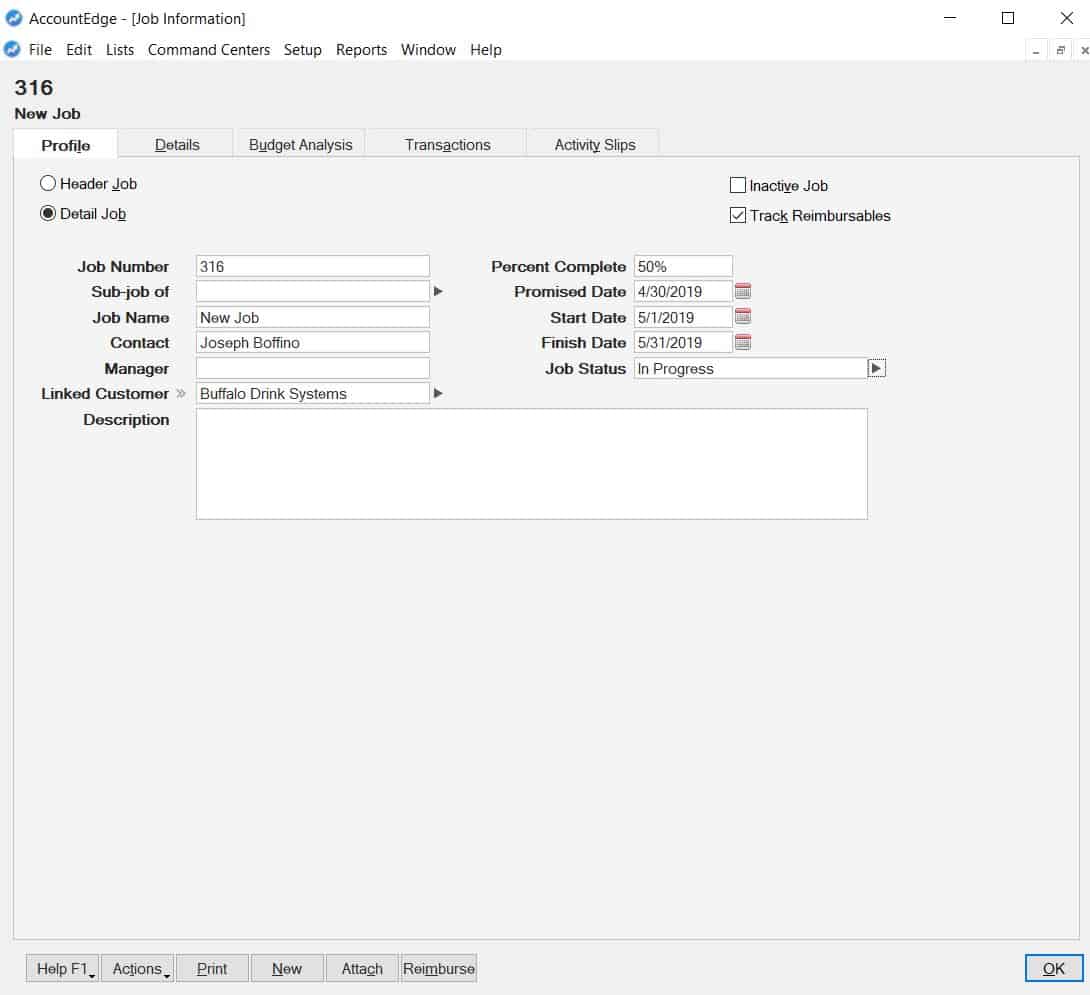1090x995 pixels.
Task: Click into the Job Number field
Action: click(313, 266)
